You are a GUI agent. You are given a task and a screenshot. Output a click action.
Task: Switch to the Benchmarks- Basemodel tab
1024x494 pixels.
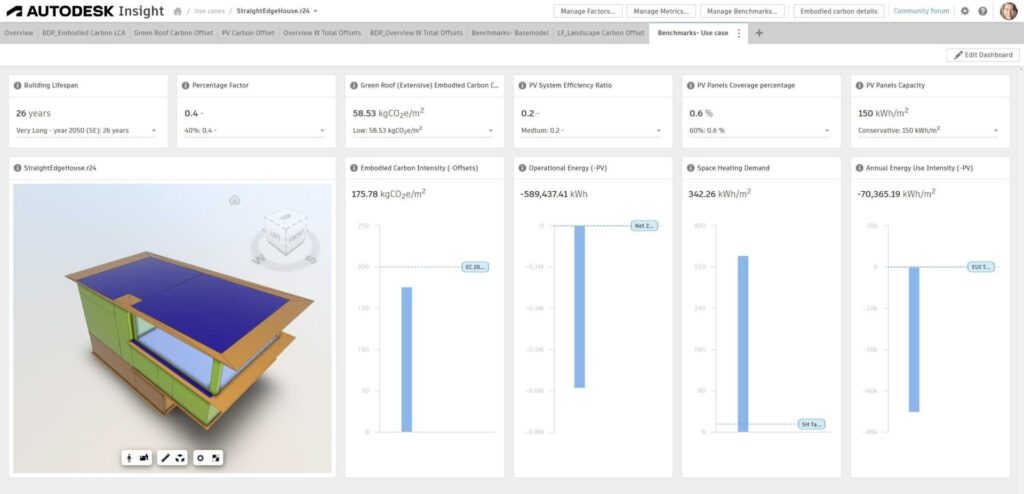510,33
